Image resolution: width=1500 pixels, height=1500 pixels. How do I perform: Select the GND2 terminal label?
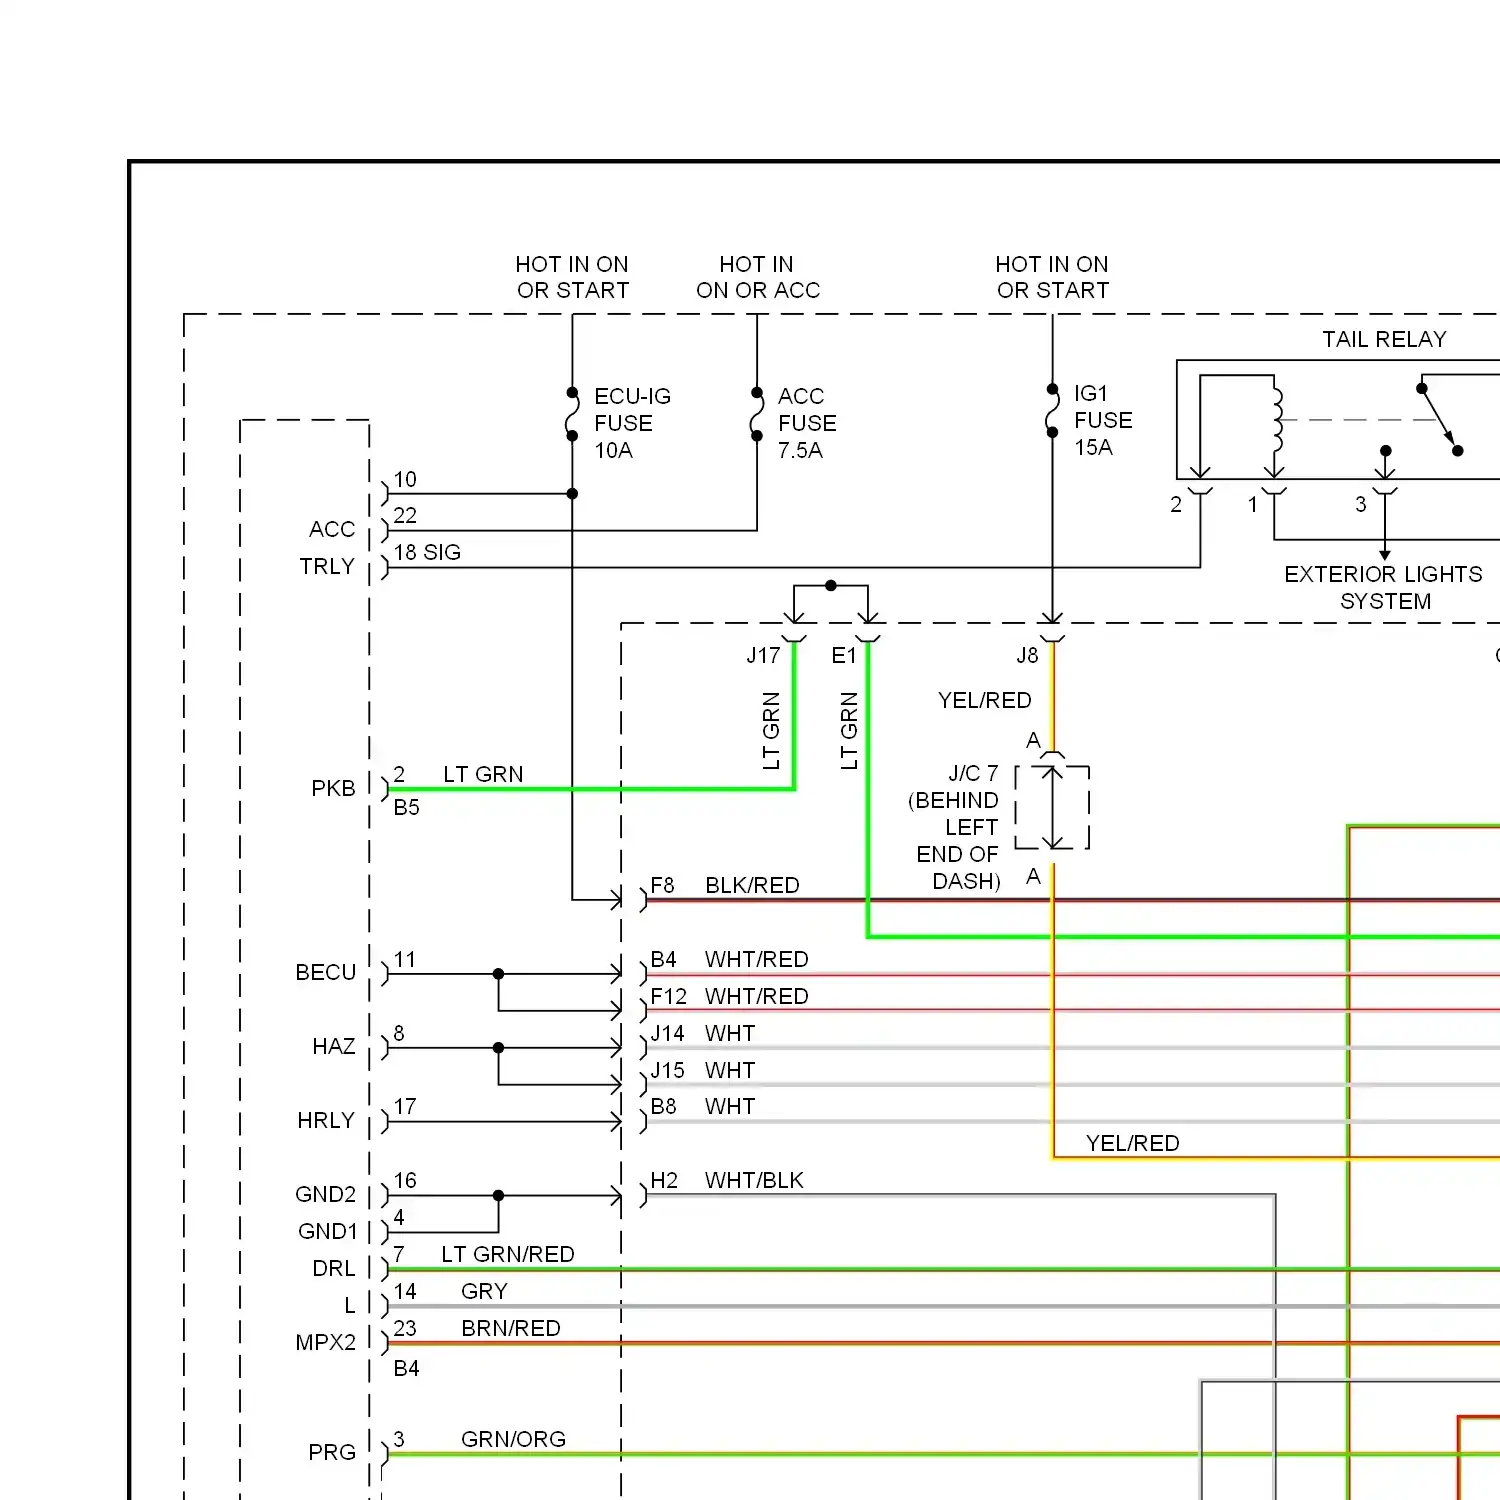[326, 1194]
